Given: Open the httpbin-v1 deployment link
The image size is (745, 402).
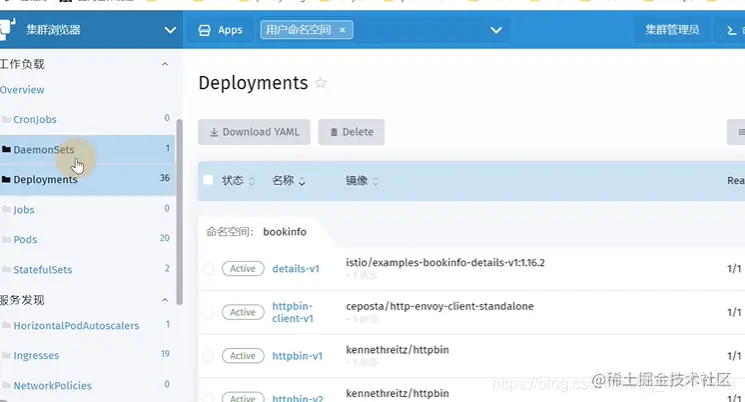Looking at the screenshot, I should pos(297,356).
